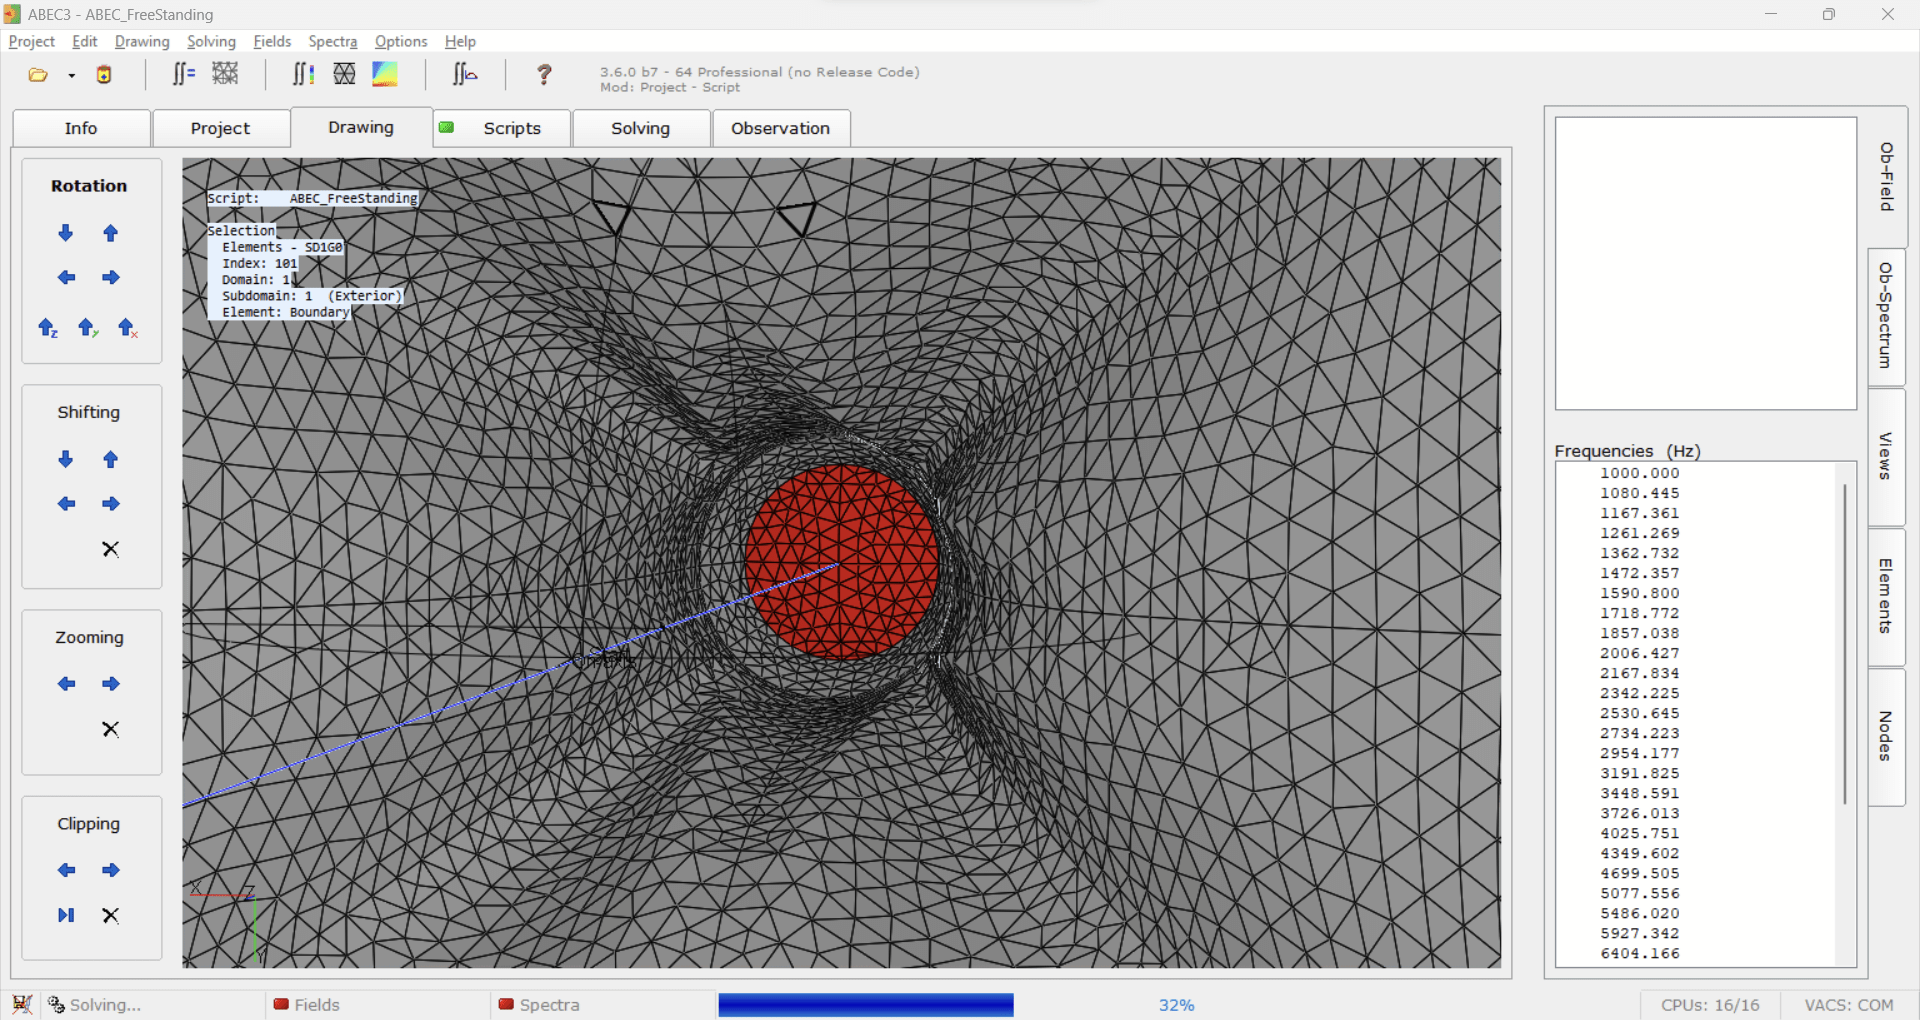Switch to the Scripts tab
The image size is (1920, 1020).
(x=502, y=128)
